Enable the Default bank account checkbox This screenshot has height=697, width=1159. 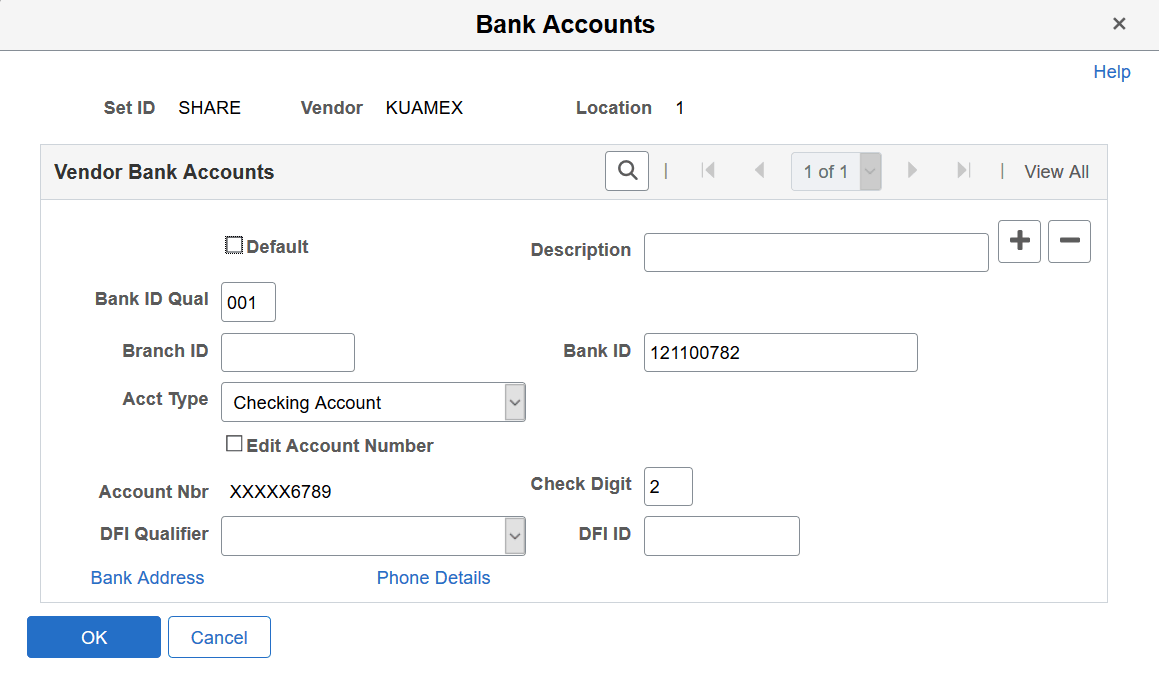pyautogui.click(x=234, y=244)
